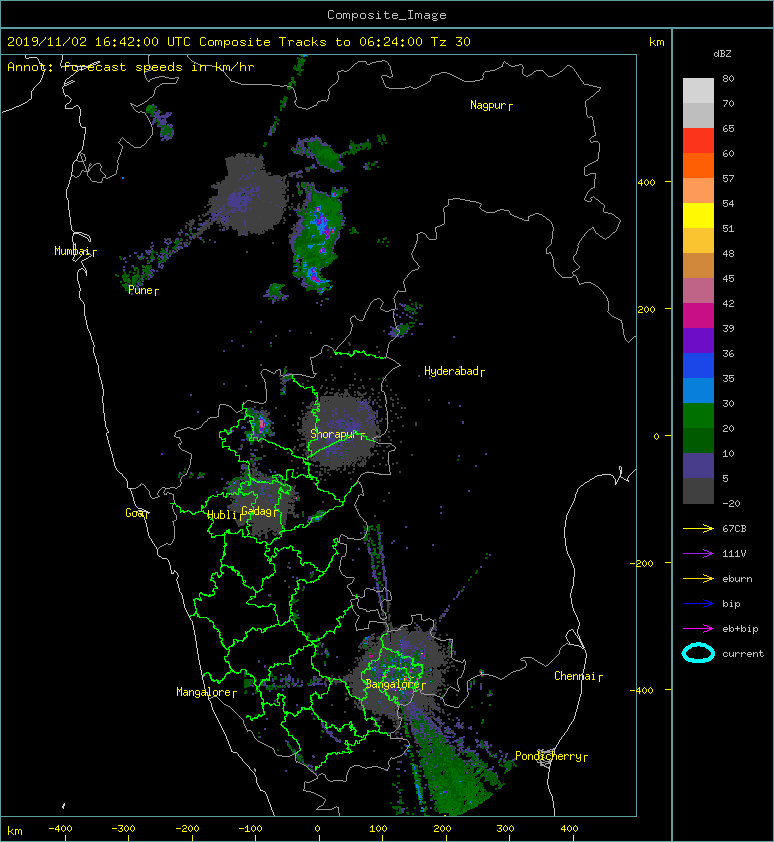This screenshot has width=774, height=842.
Task: Click the 67CB yellow arrow legend icon
Action: [x=698, y=529]
